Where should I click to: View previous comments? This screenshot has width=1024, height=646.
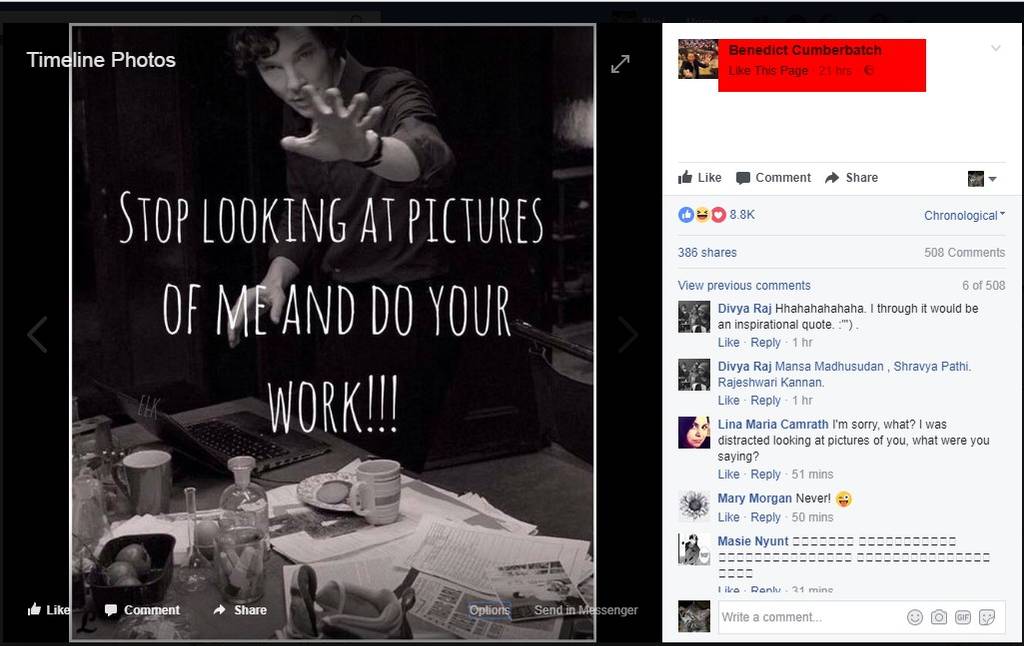[744, 286]
